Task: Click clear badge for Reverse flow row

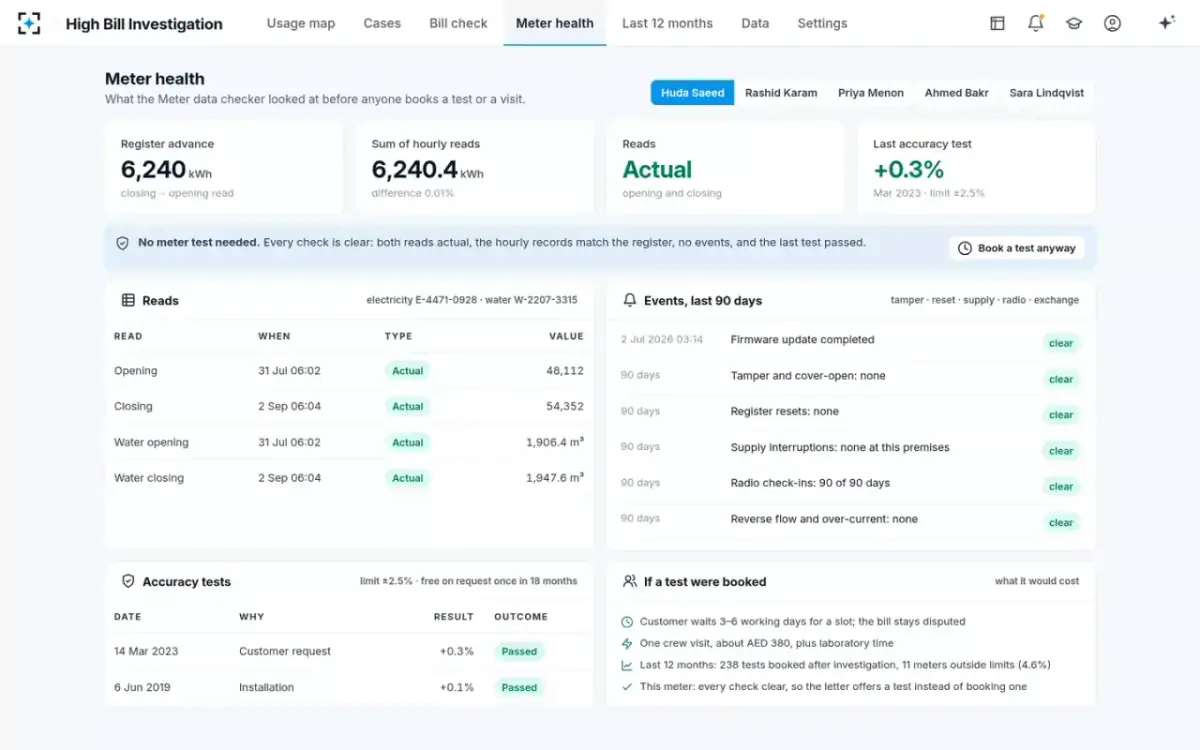Action: tap(1061, 522)
